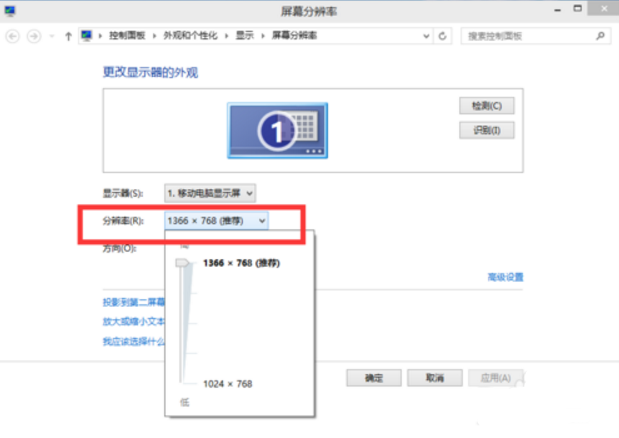Click in the 搜索控制面板 search field

tap(528, 36)
